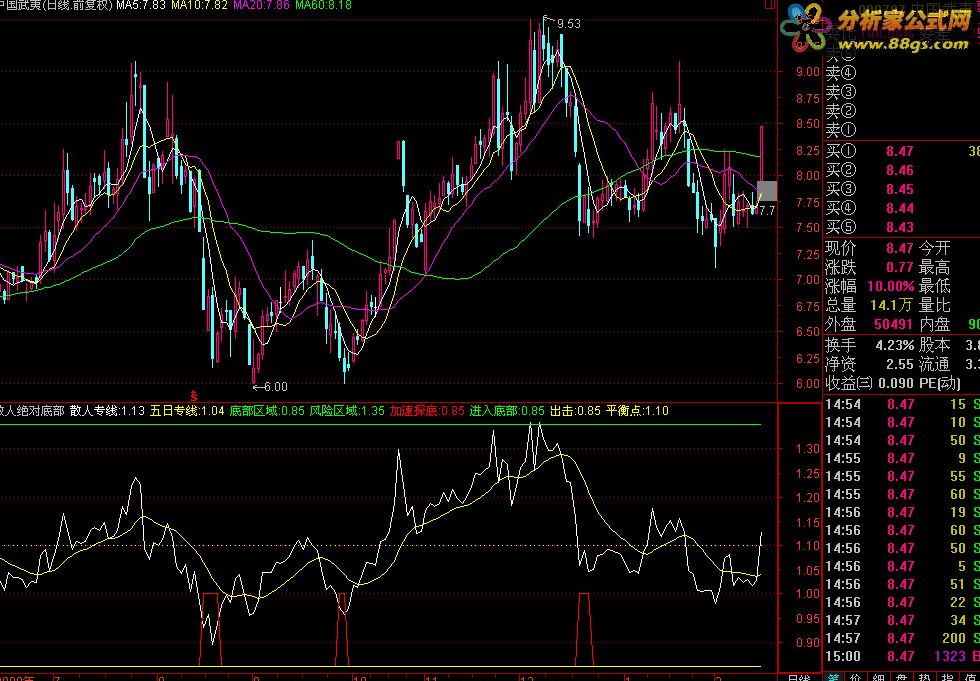Click the 总量 14.1万 value

pos(892,306)
